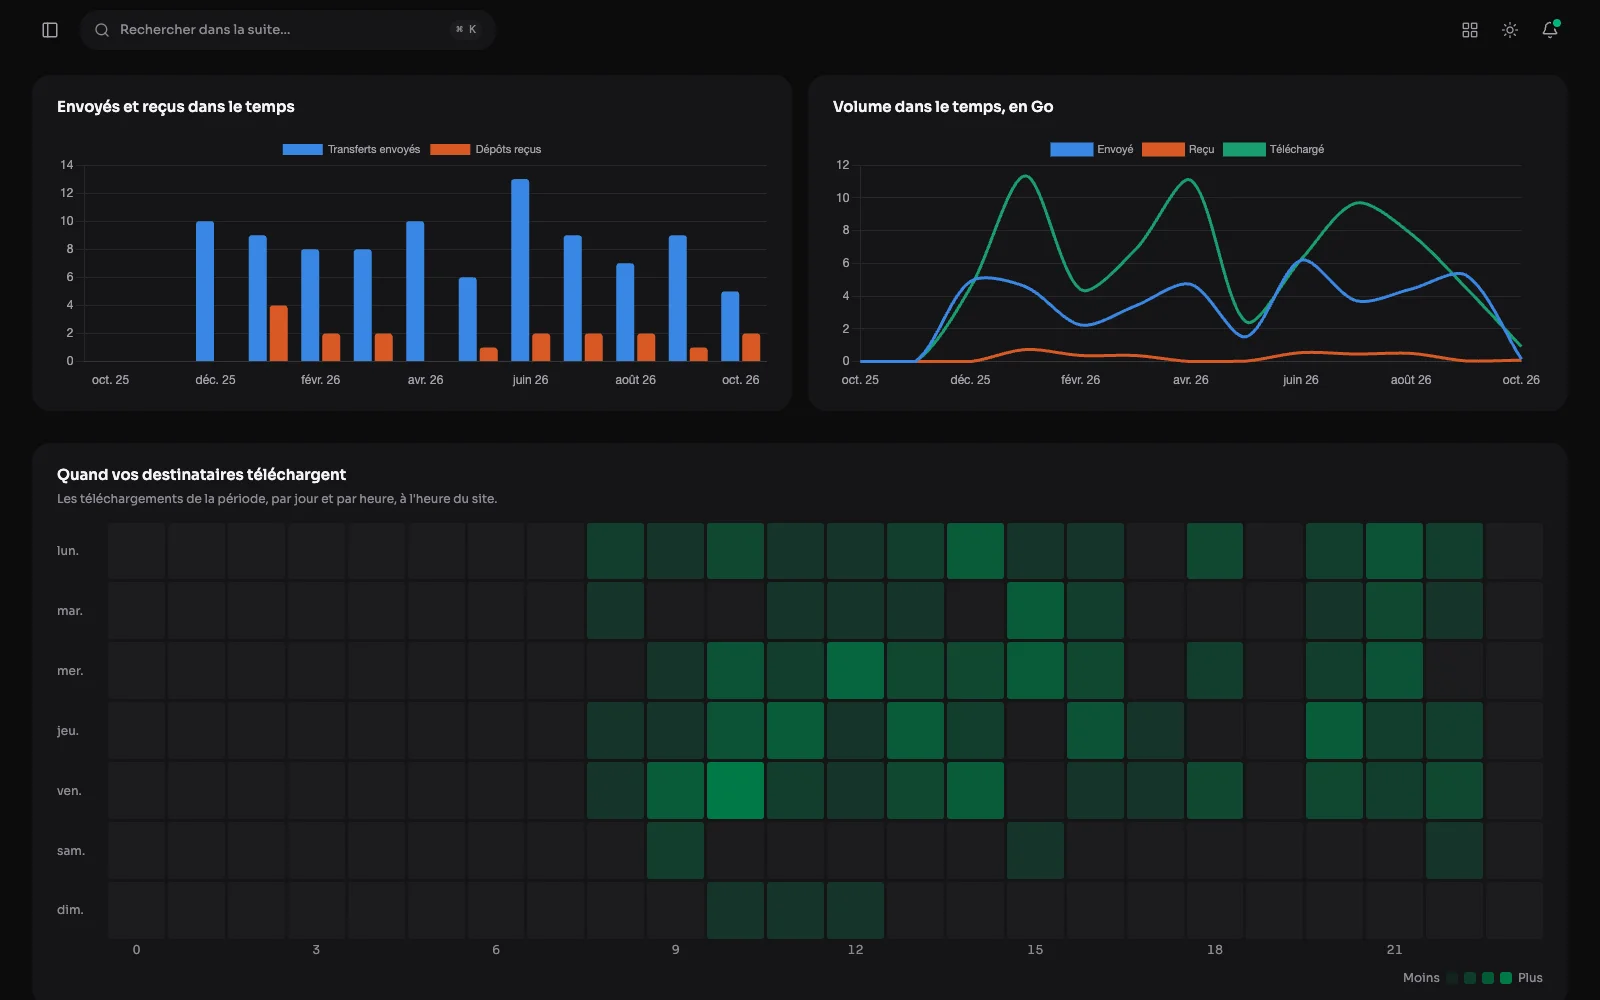
Task: Click févr. 26 label under the volume chart
Action: [x=1080, y=380]
